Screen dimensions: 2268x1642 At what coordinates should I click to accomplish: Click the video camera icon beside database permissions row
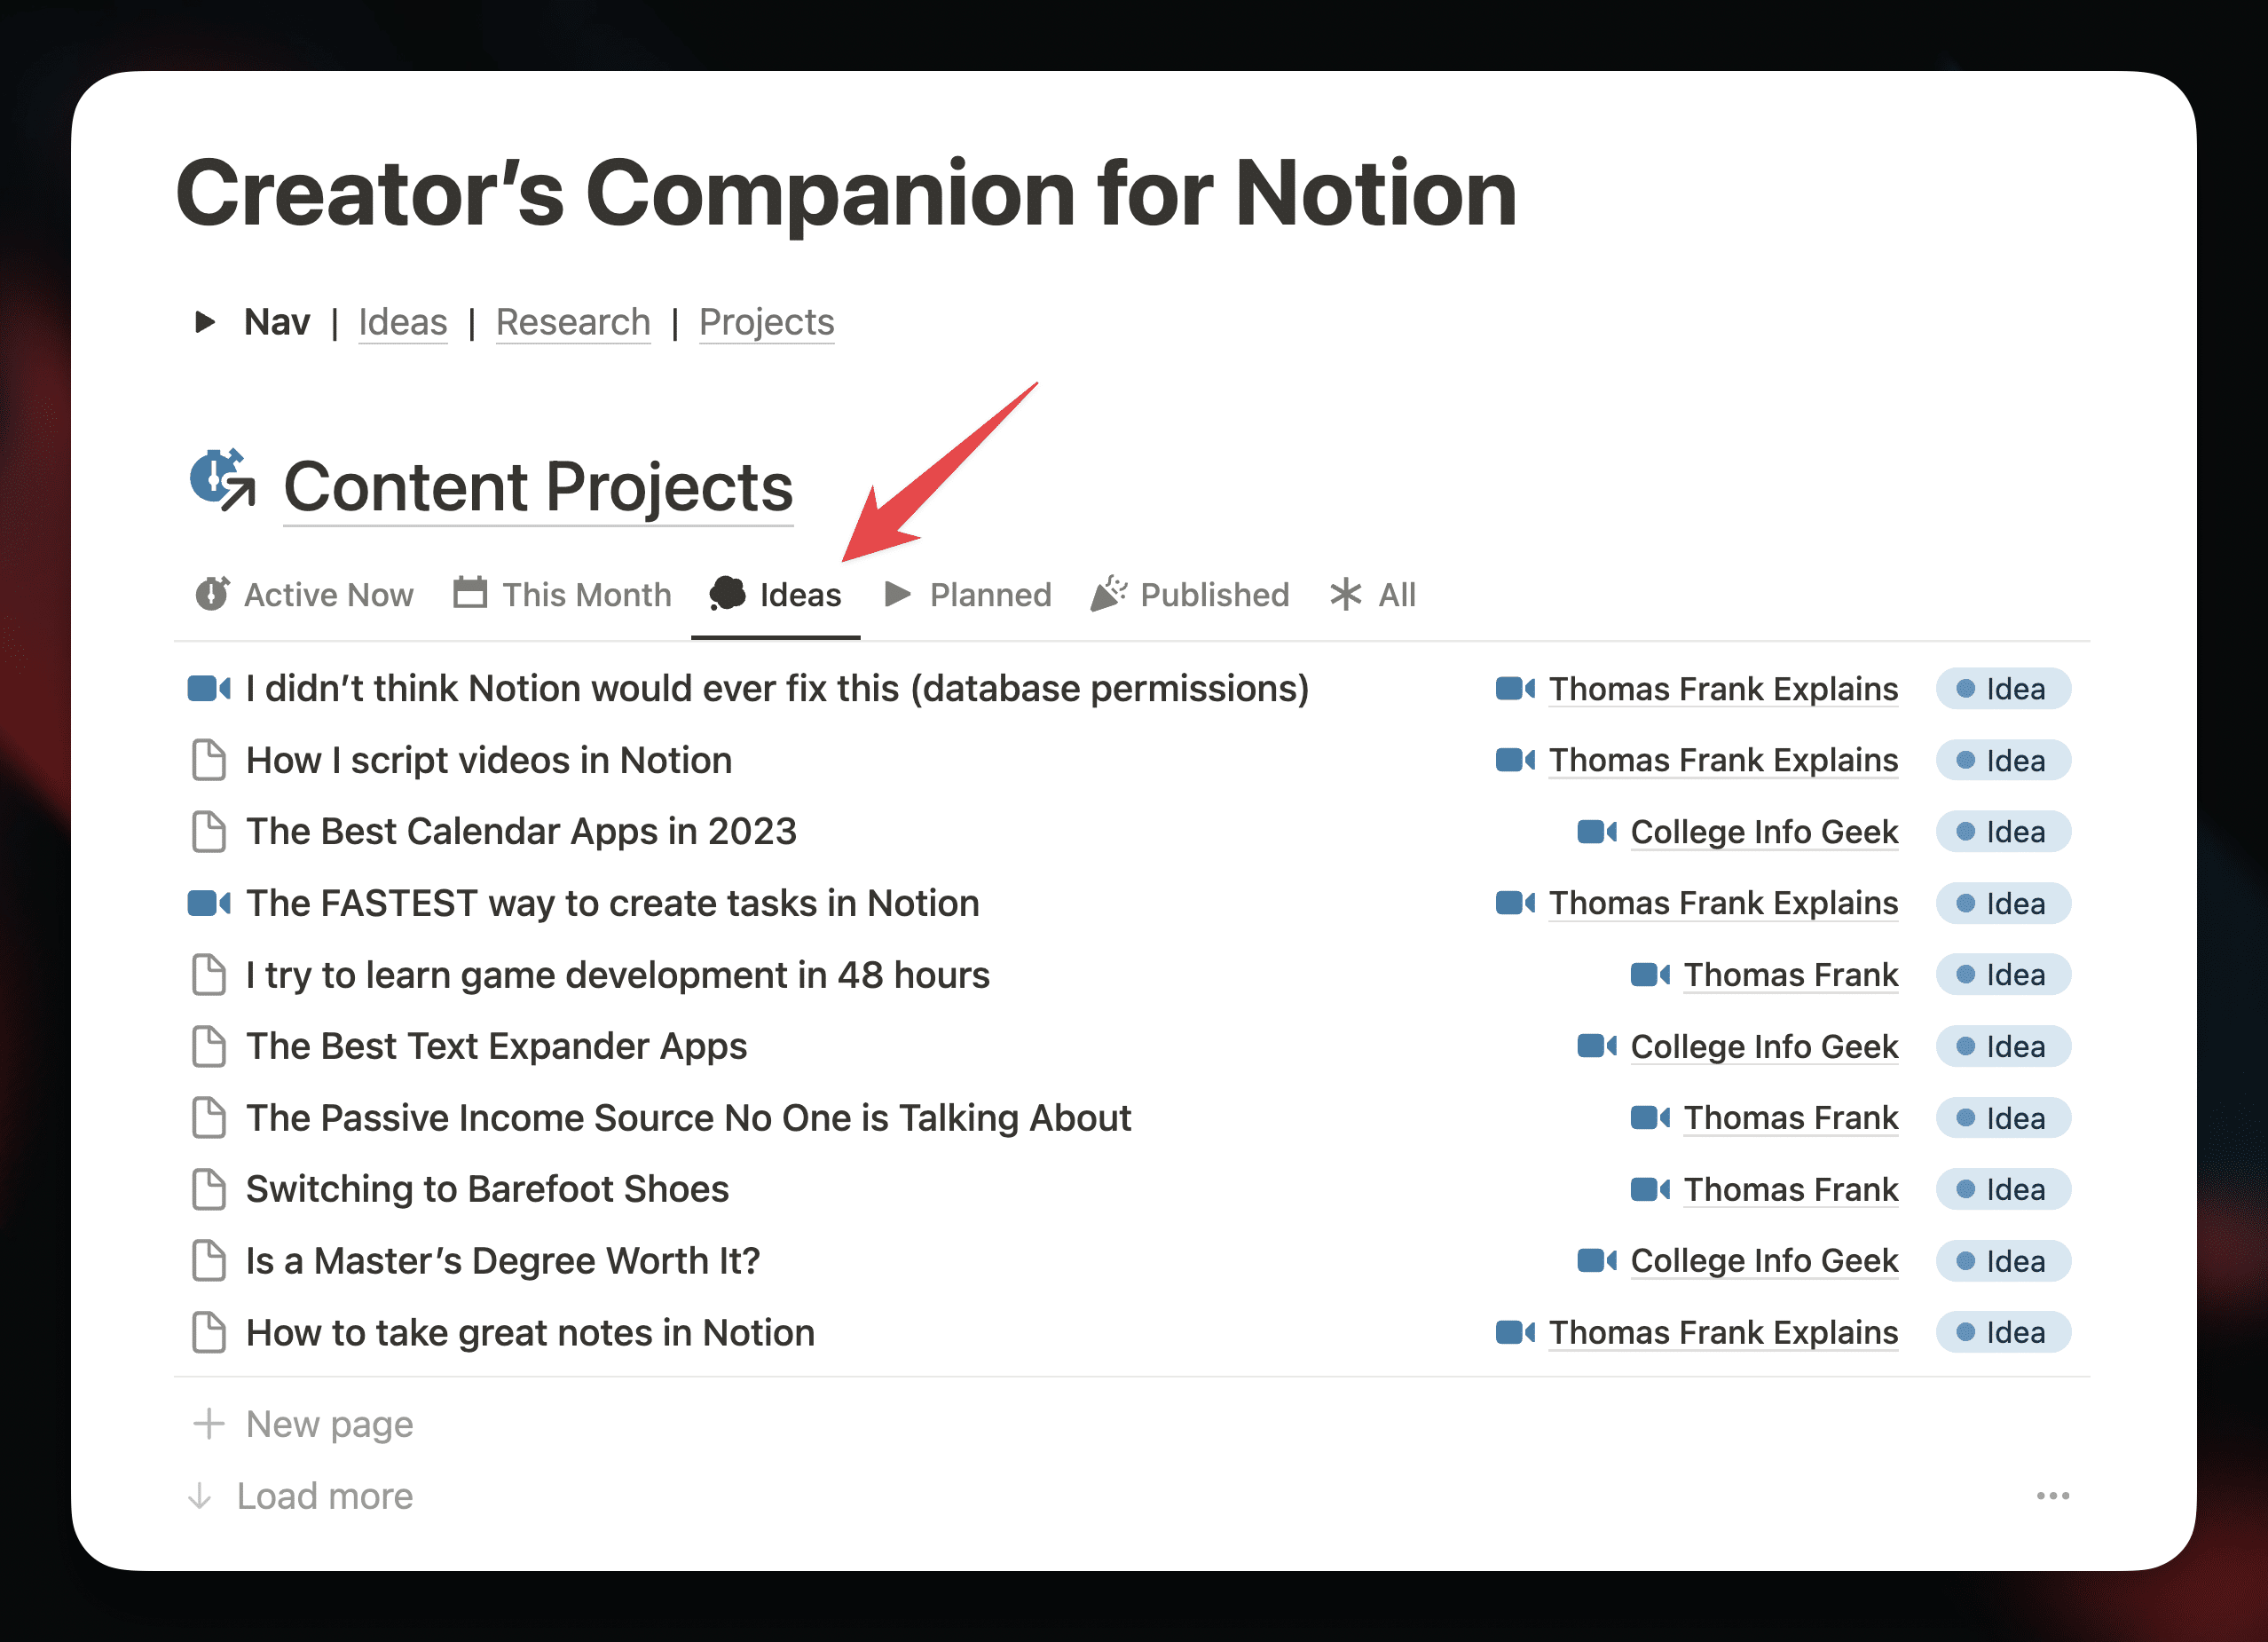pyautogui.click(x=209, y=689)
